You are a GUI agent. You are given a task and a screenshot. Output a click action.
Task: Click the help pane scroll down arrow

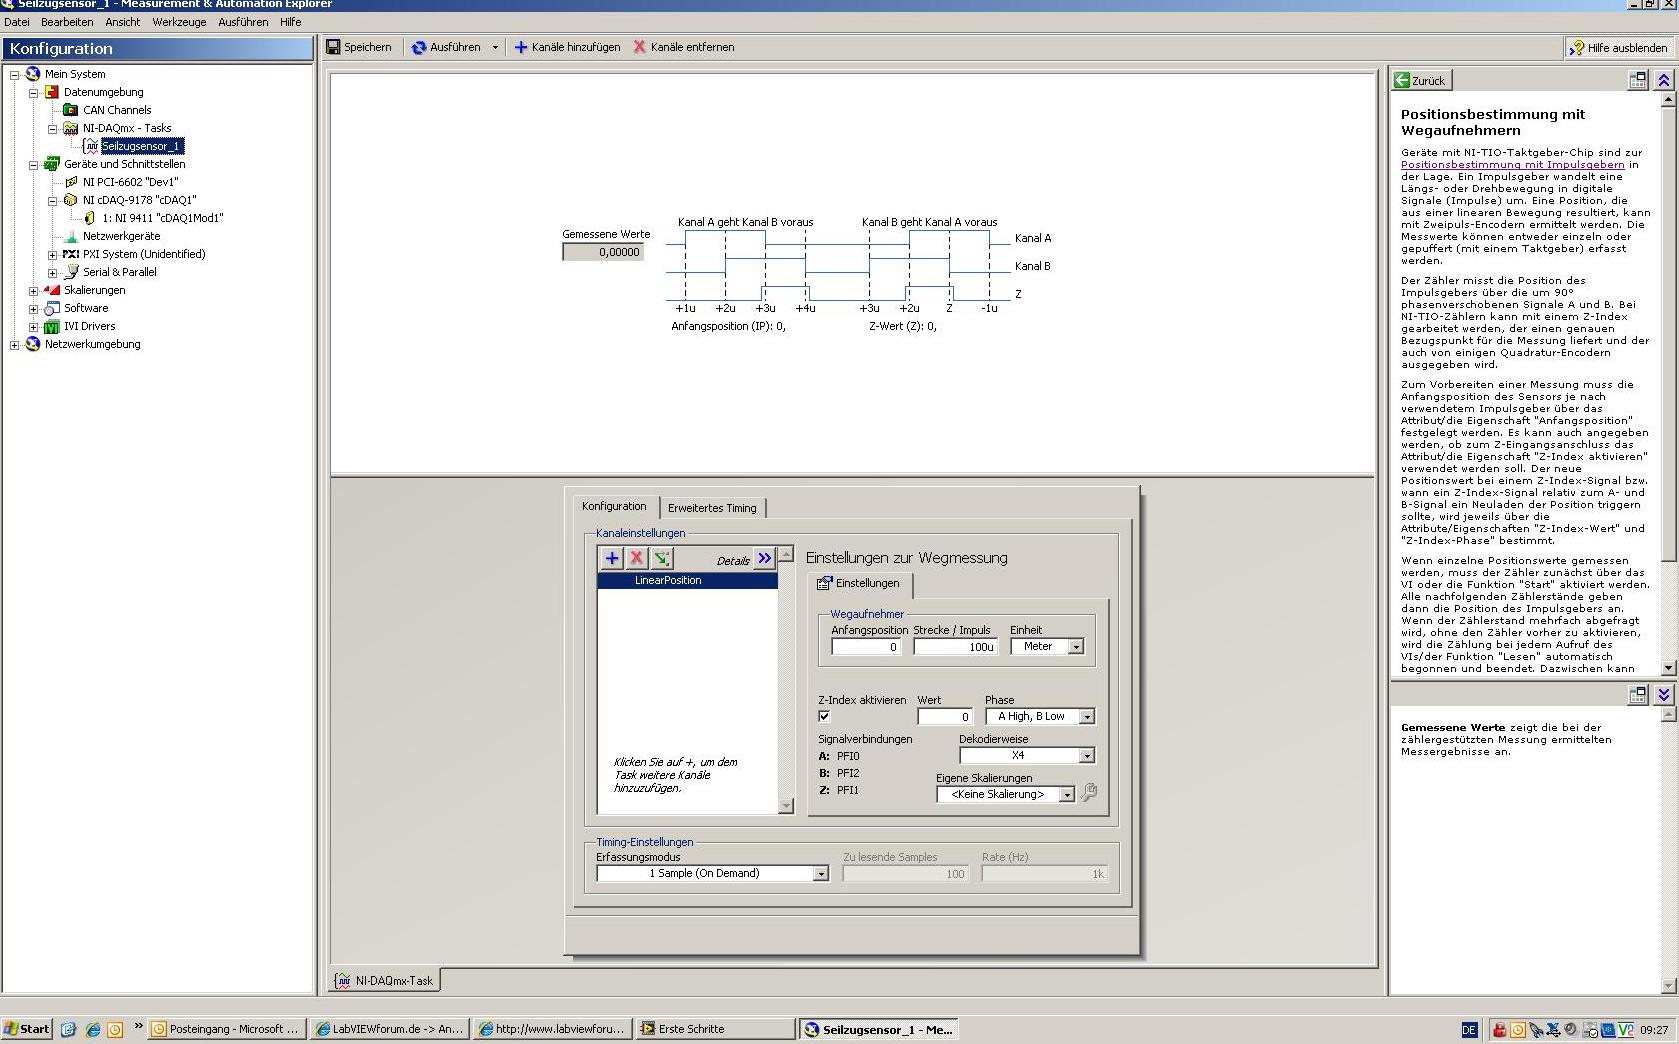pyautogui.click(x=1667, y=667)
